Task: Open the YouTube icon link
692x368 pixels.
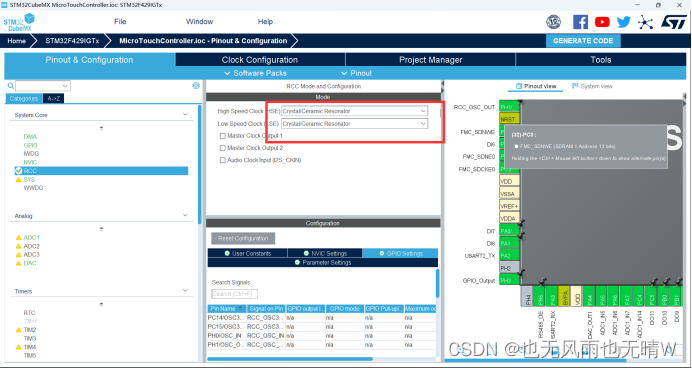Action: click(x=602, y=22)
